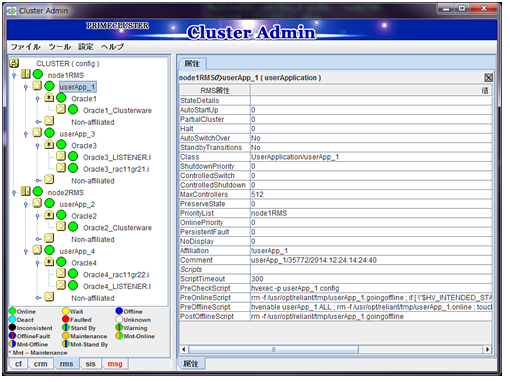510x382 pixels.
Task: Click the CLUSTER config root icon
Action: click(14, 63)
